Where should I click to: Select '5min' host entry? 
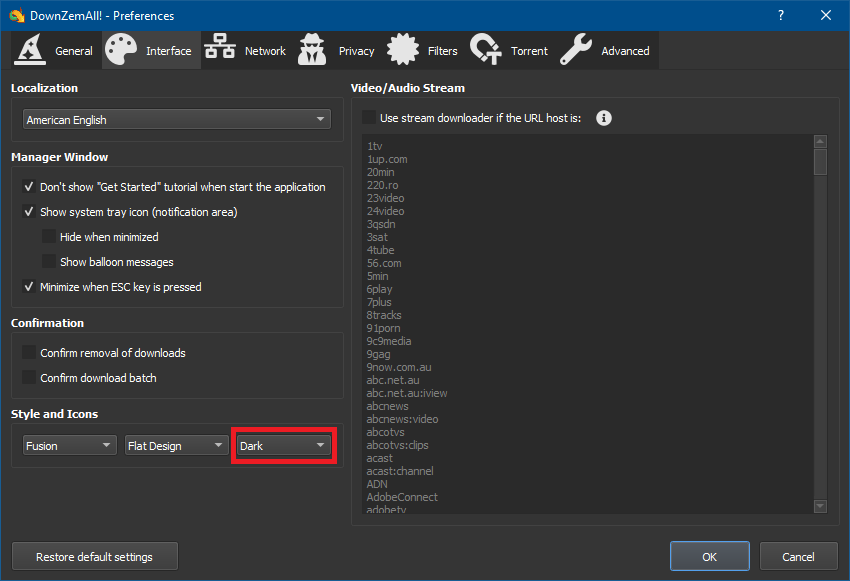pyautogui.click(x=377, y=276)
